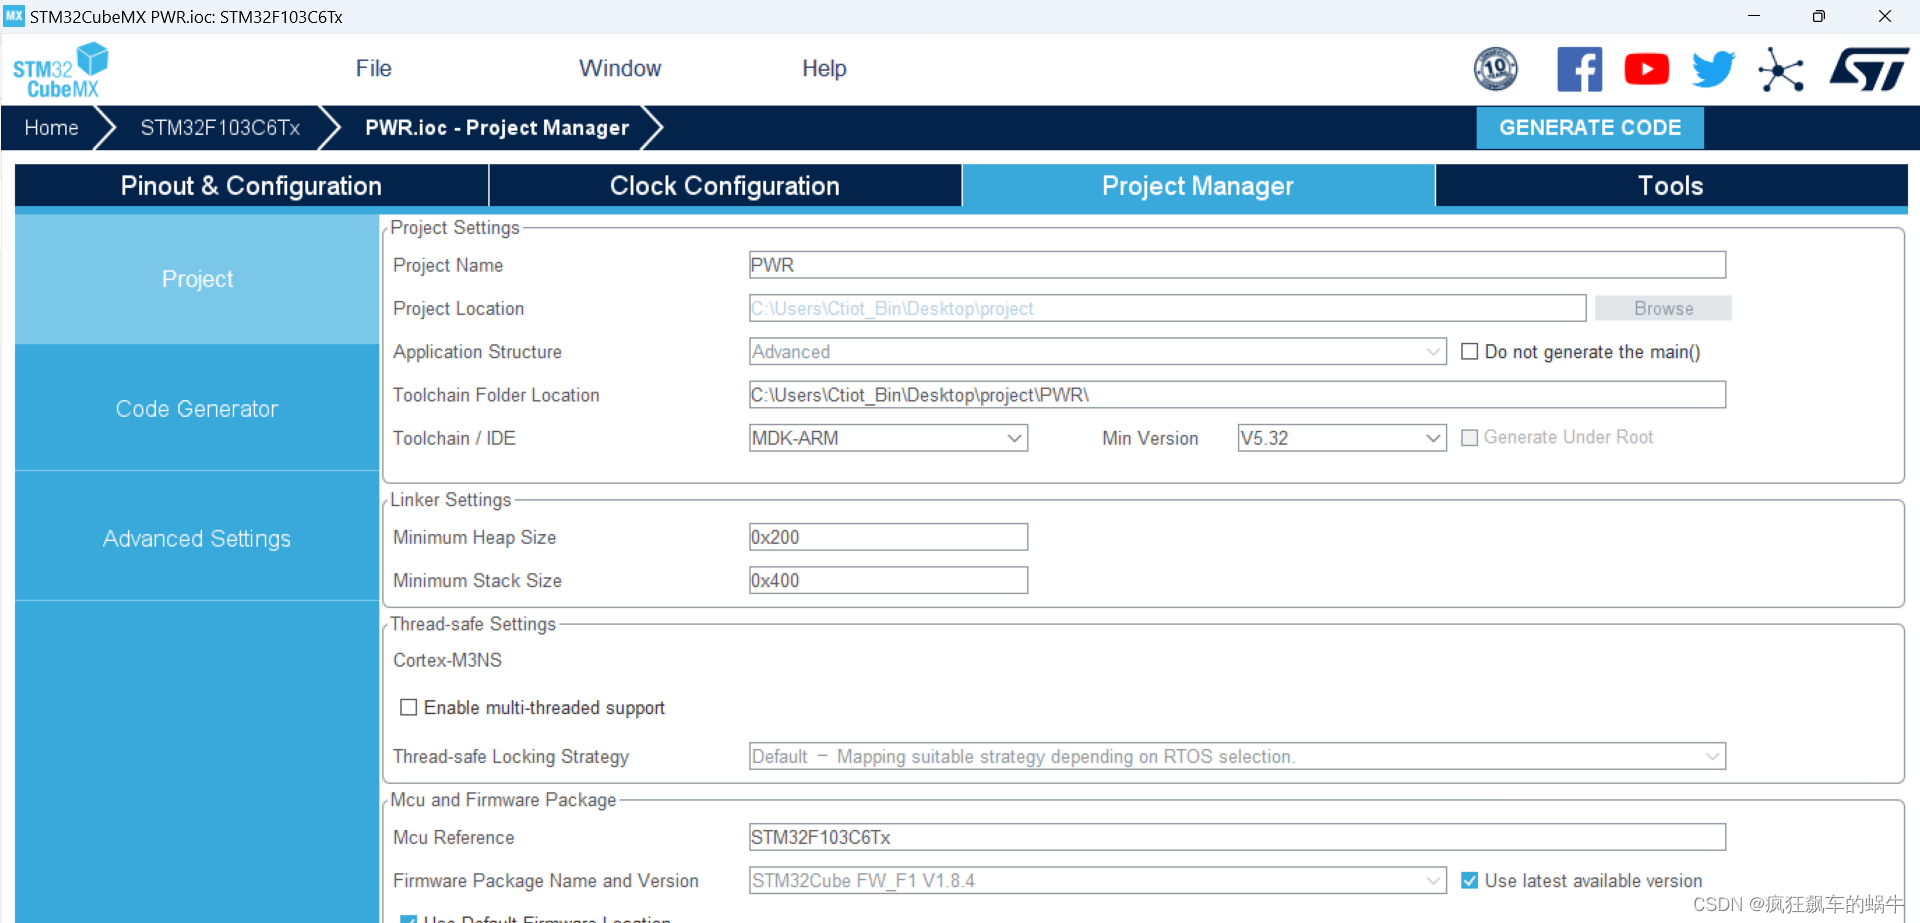Click the ST community network icon
This screenshot has width=1920, height=923.
click(x=1780, y=69)
